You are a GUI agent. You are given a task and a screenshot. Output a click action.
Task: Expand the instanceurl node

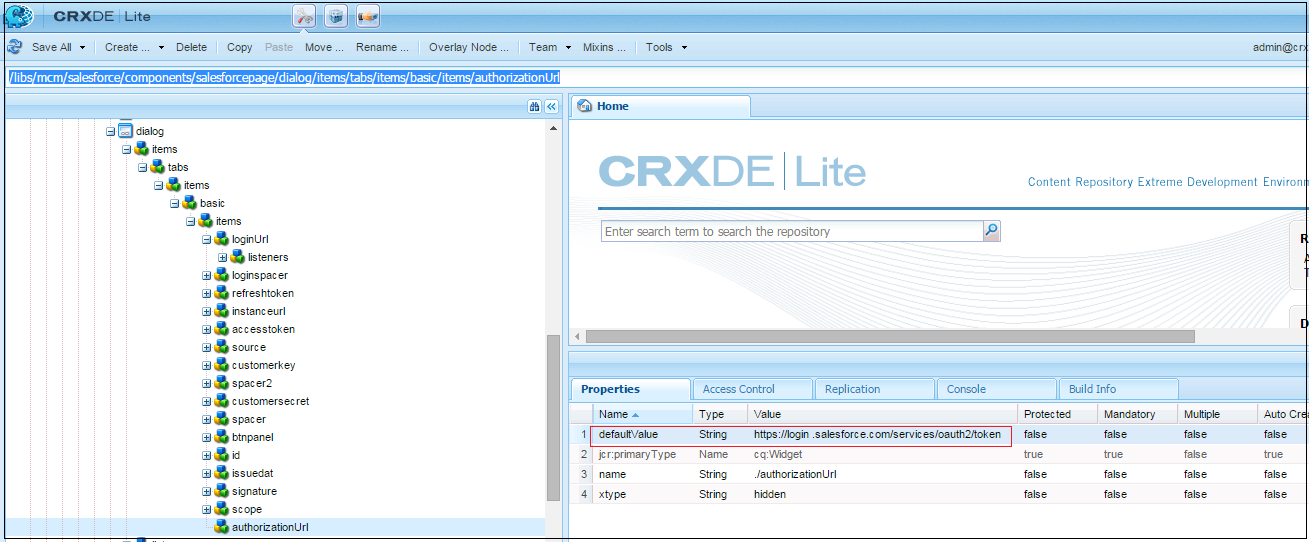(206, 311)
